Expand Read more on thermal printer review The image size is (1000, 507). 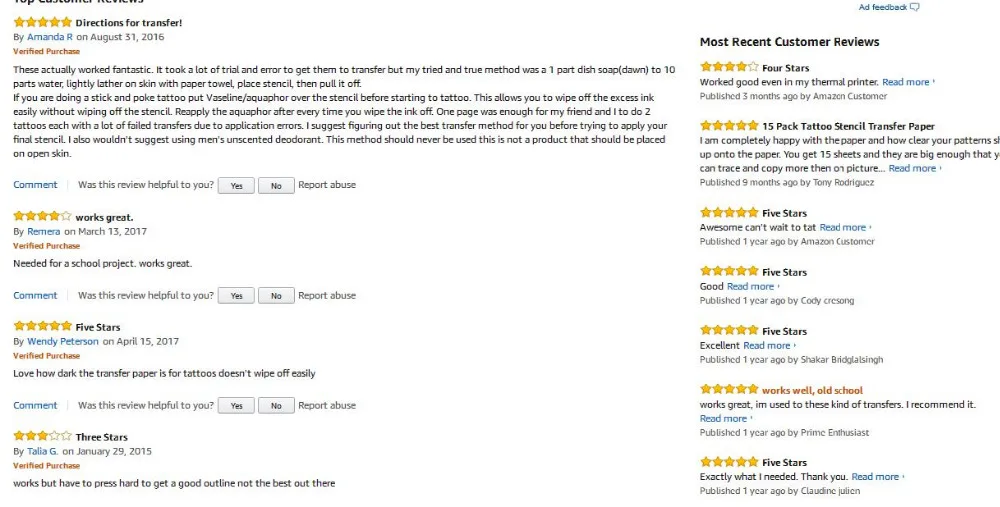click(x=908, y=82)
